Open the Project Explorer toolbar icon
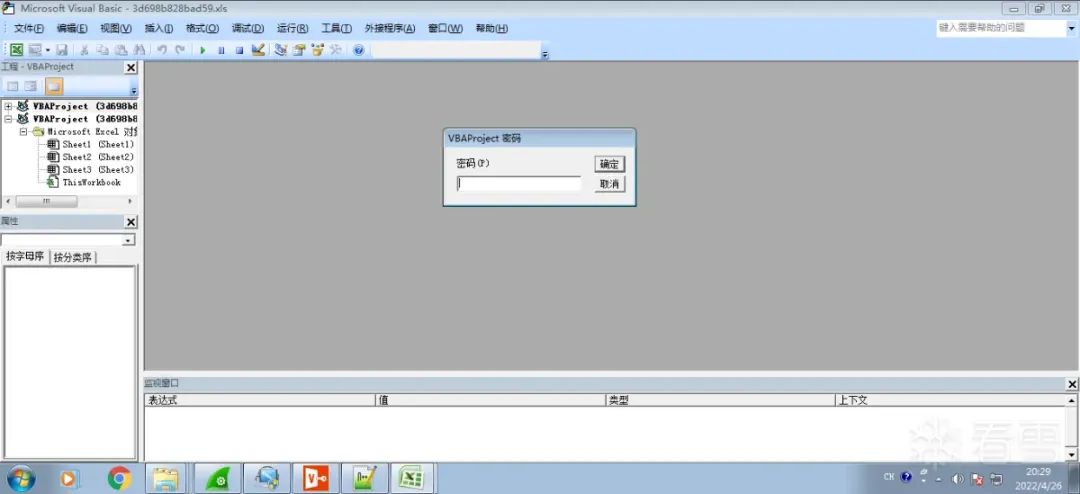 click(280, 50)
